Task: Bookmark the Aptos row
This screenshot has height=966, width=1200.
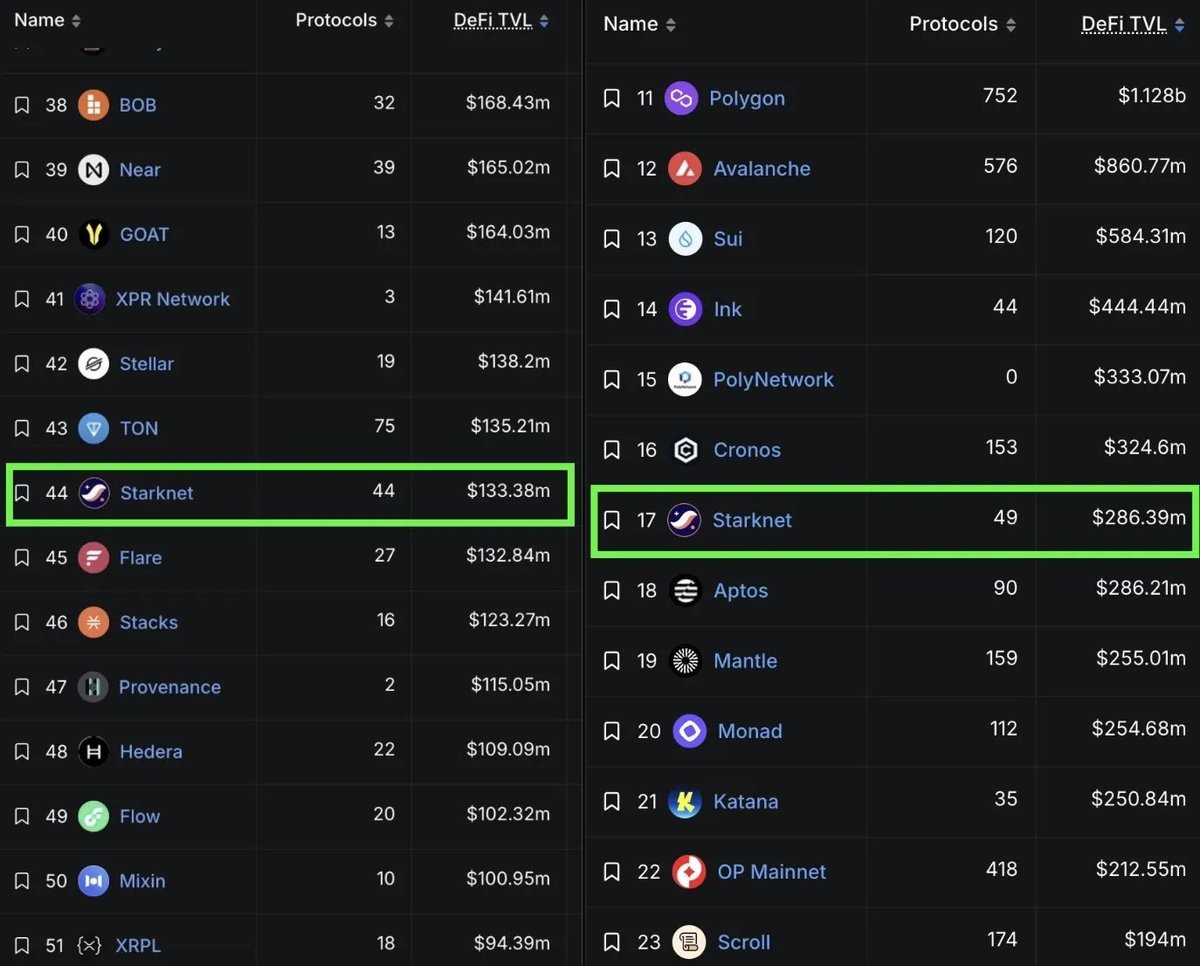Action: pos(612,591)
